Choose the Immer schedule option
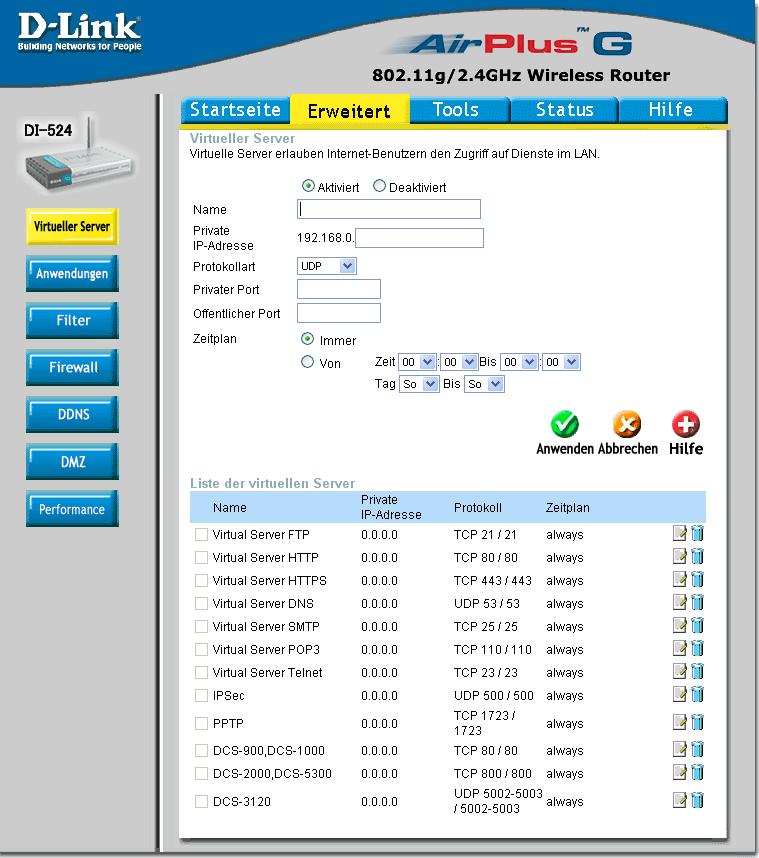This screenshot has height=858, width=759. [x=308, y=339]
